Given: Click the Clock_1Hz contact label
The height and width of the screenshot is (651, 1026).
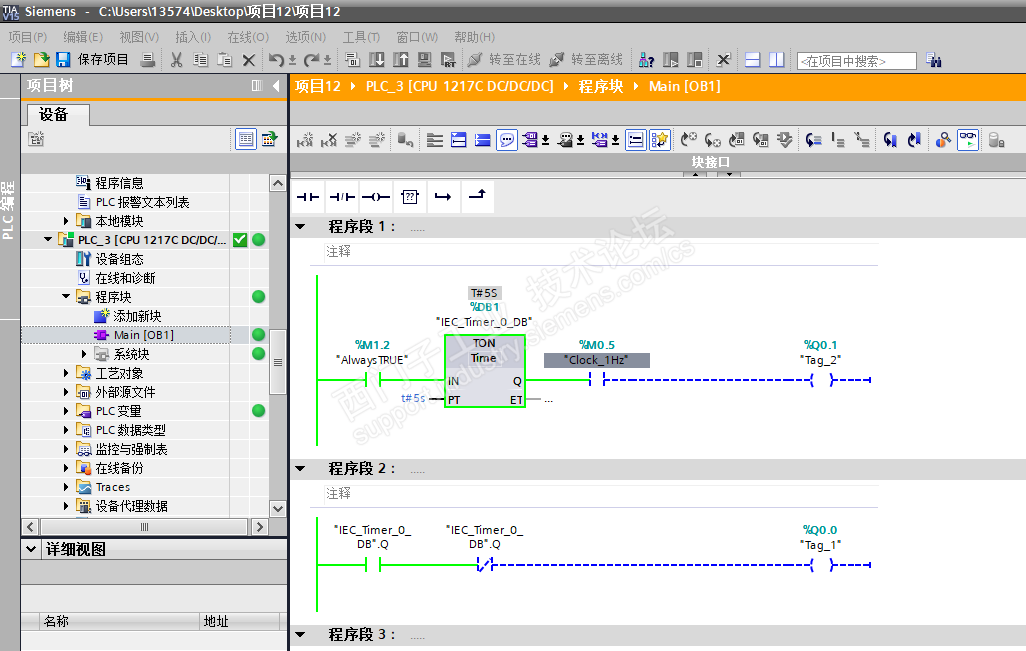Looking at the screenshot, I should point(596,360).
